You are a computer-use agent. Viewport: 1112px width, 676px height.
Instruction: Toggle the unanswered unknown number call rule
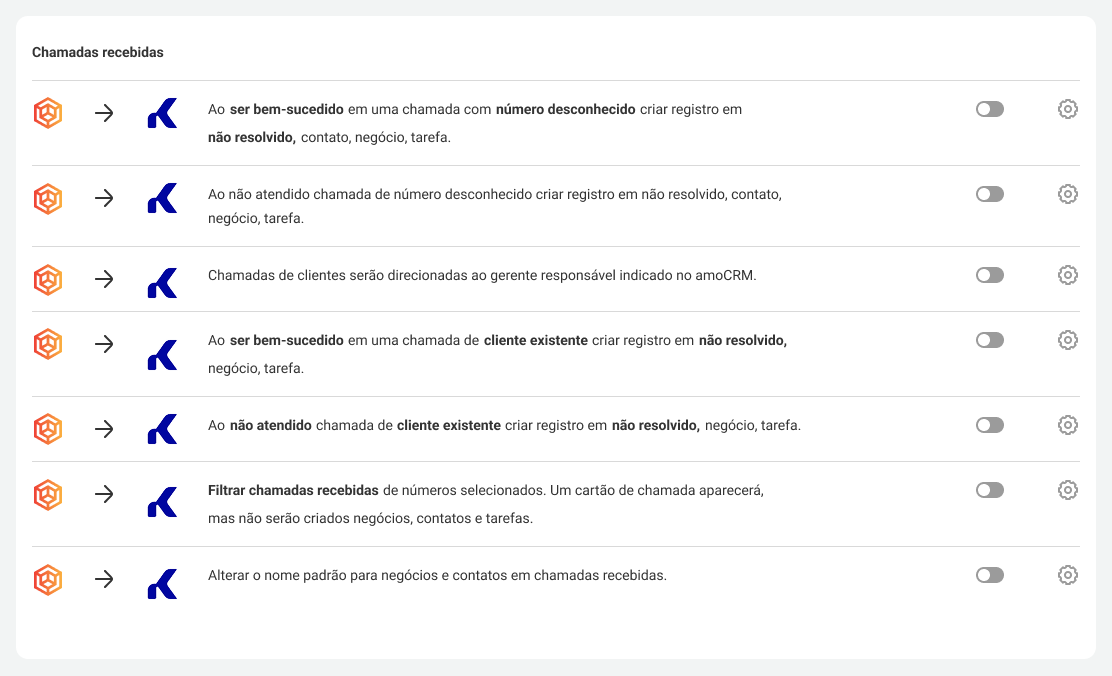pyautogui.click(x=989, y=194)
